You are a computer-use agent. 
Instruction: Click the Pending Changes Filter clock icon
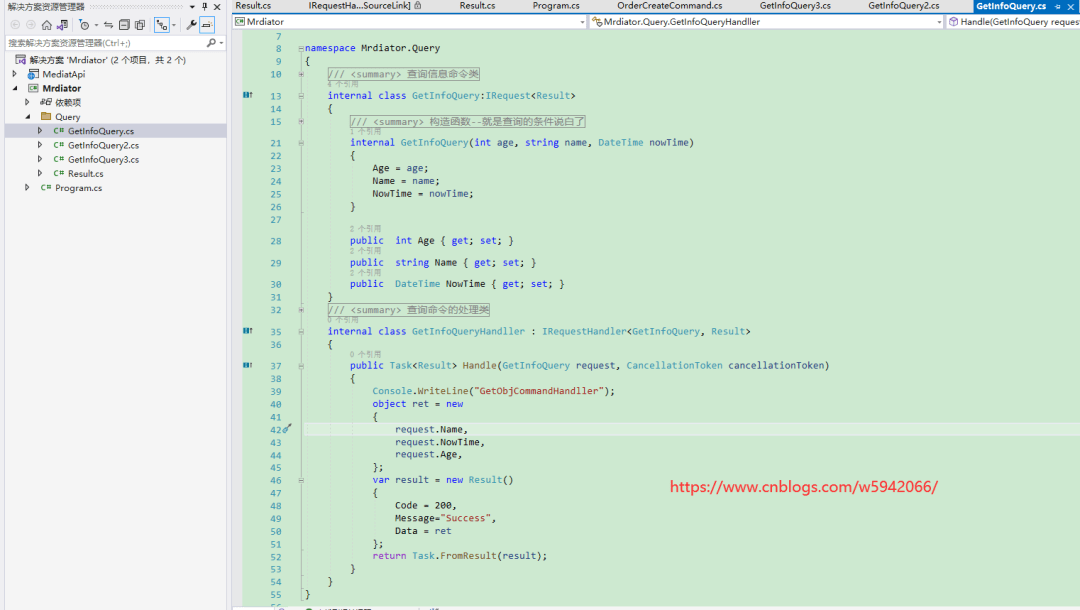point(85,24)
